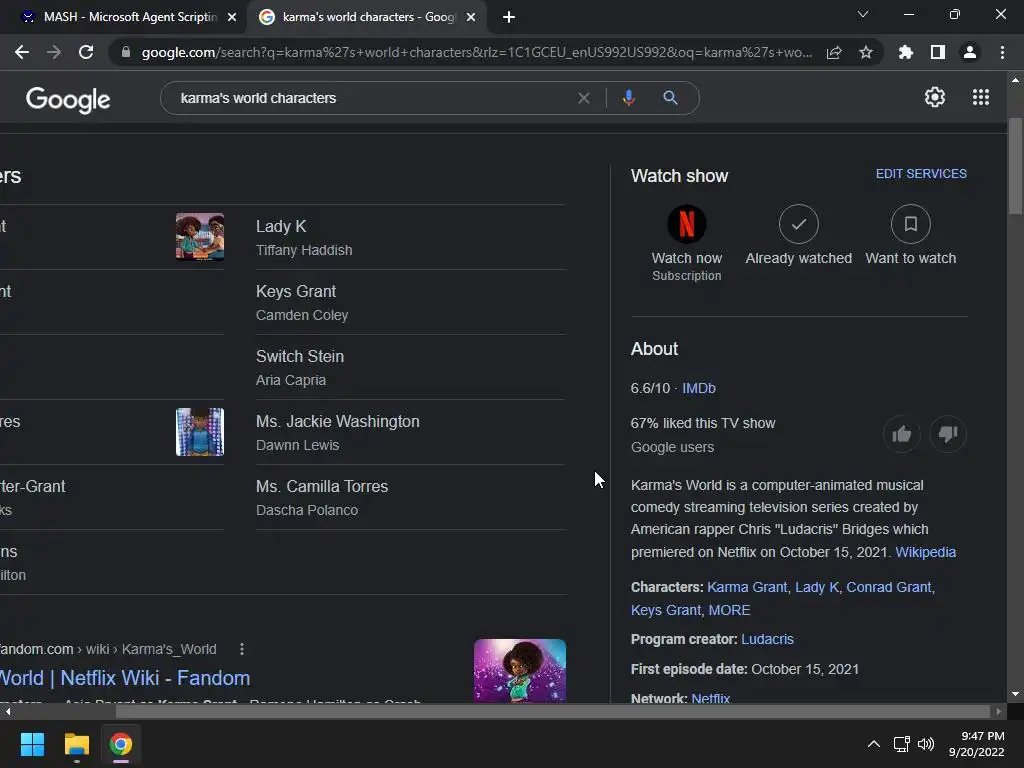Share this page from the address bar

coord(834,52)
